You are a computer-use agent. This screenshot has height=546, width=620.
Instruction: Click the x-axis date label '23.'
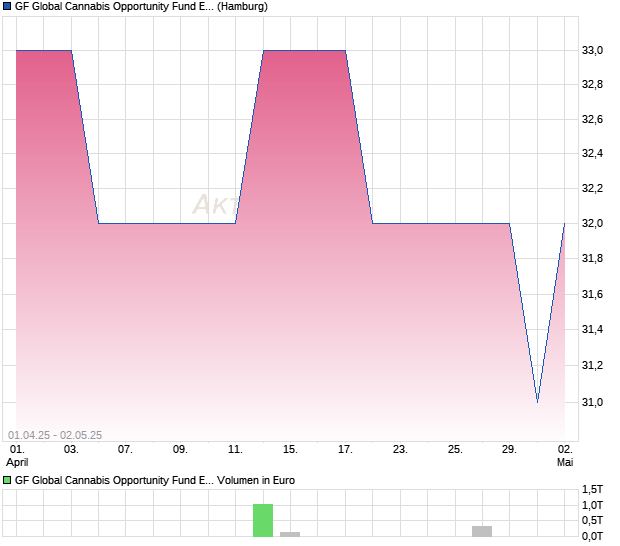(x=400, y=450)
